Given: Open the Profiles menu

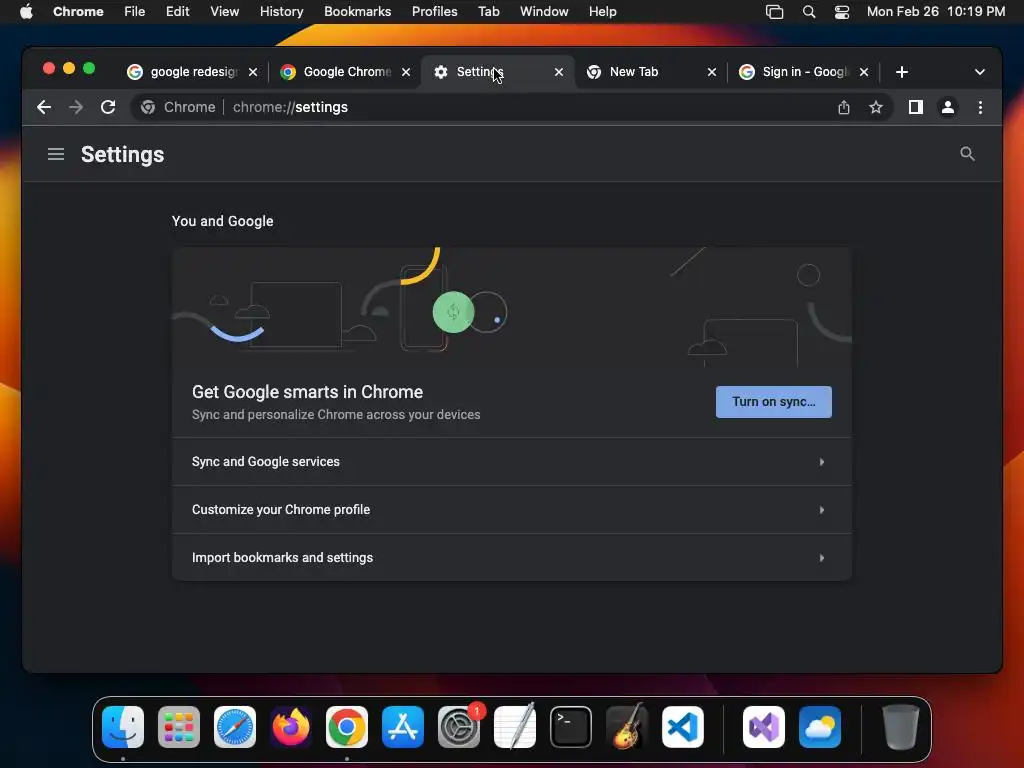Looking at the screenshot, I should 434,12.
